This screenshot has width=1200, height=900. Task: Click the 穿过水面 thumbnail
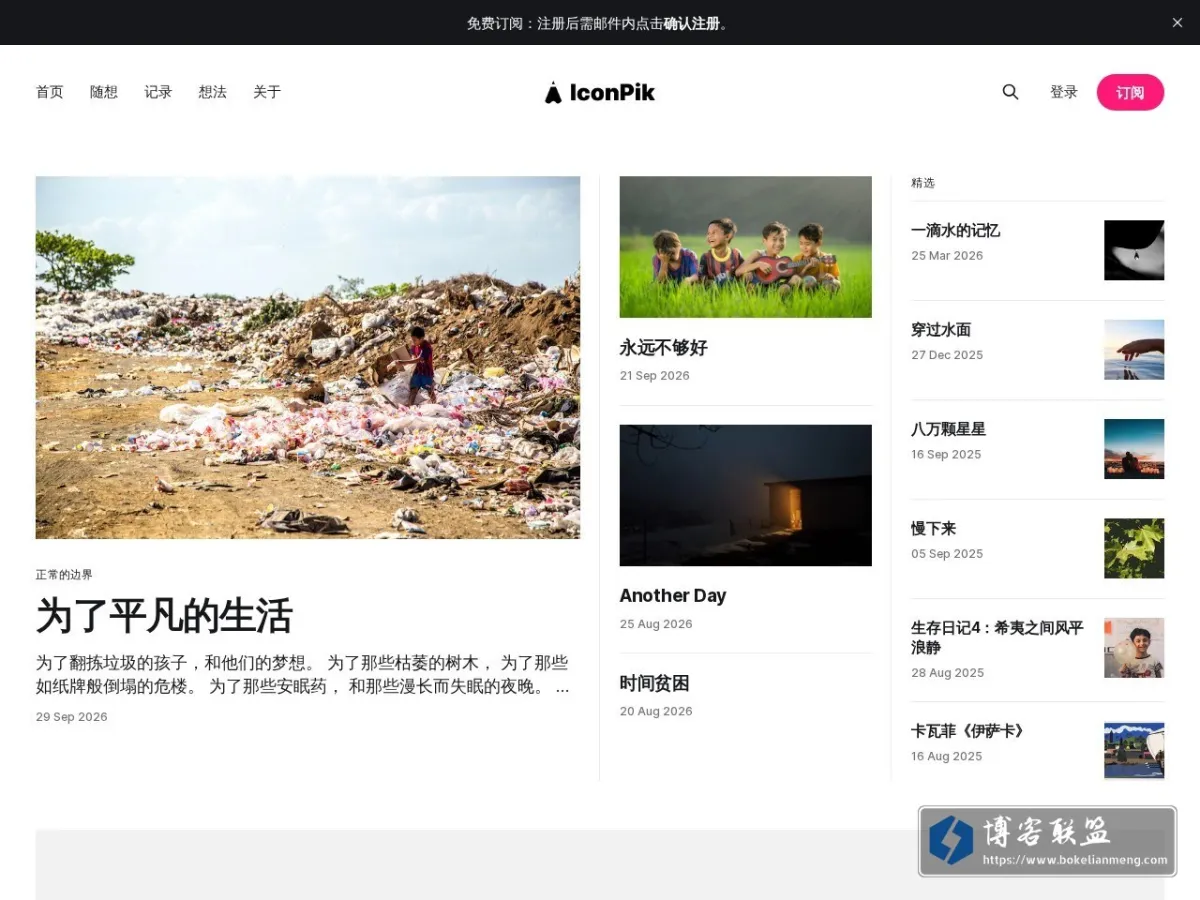click(1134, 349)
